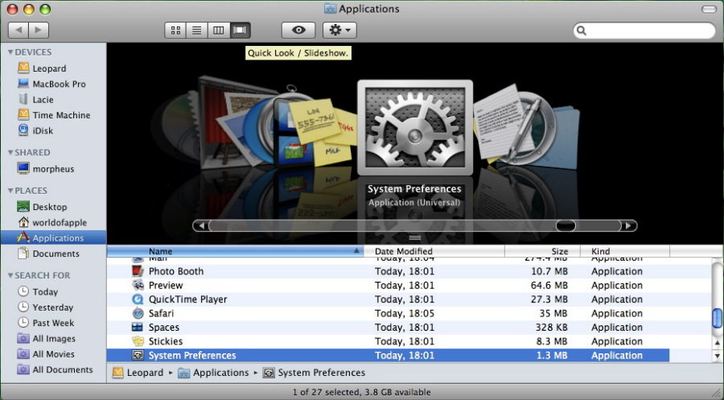724x400 pixels.
Task: Select the QuickTime Player row
Action: [x=388, y=299]
